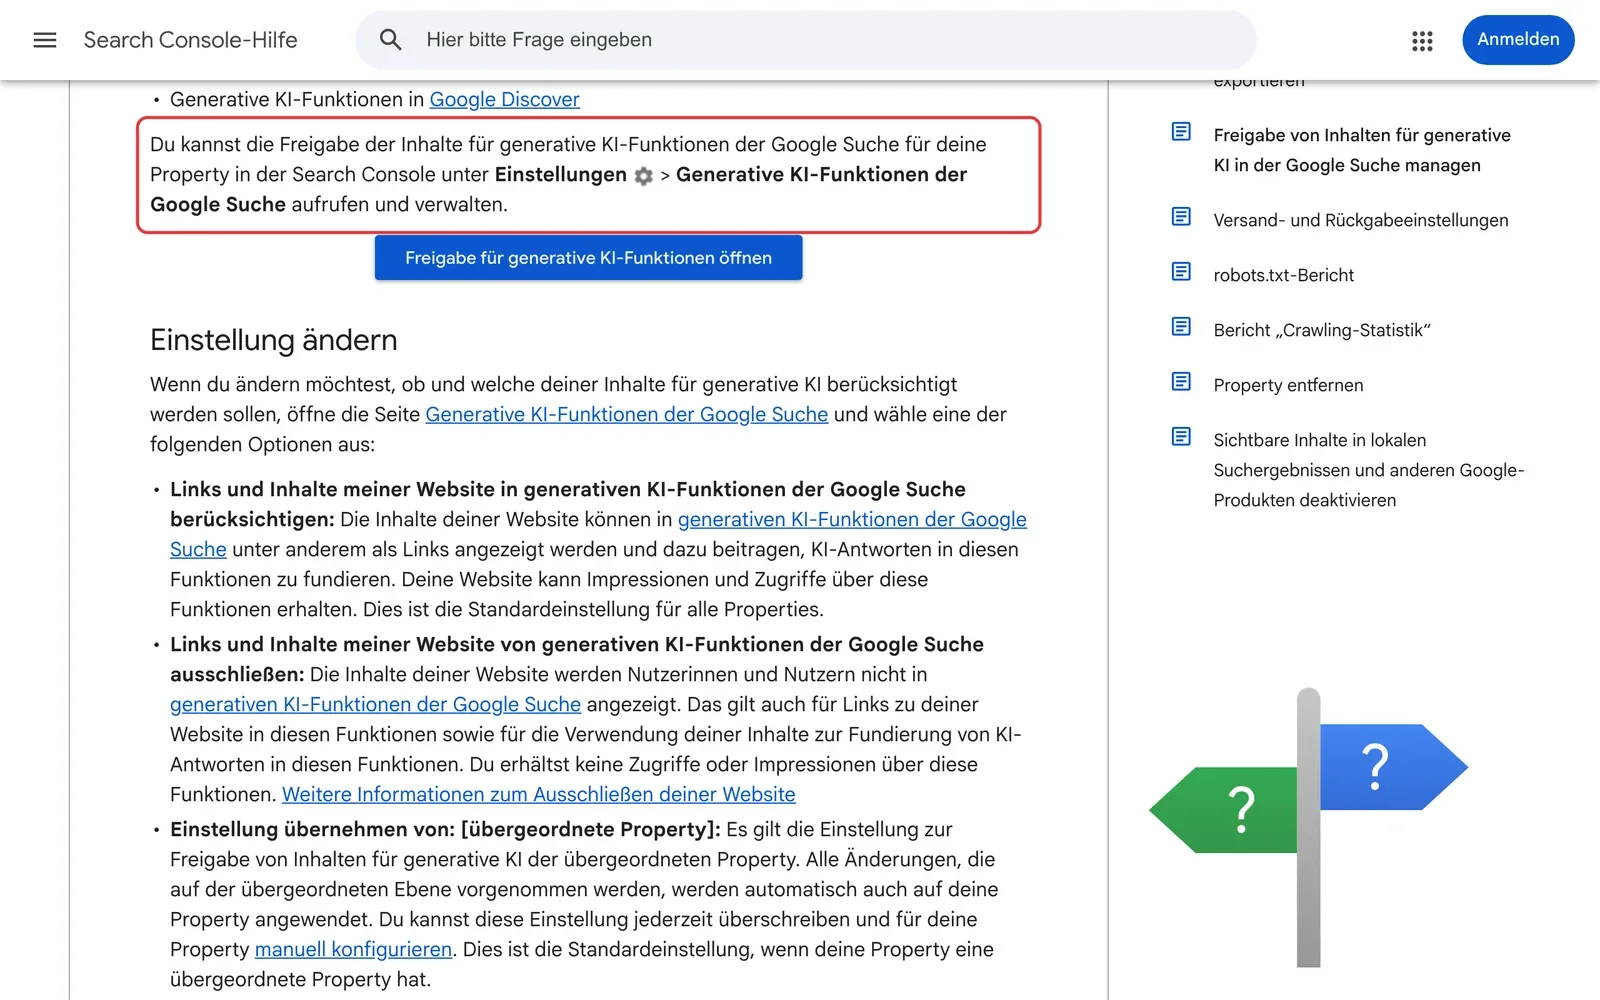This screenshot has height=1000, width=1600.
Task: Follow generativen KI-Funktionen der Google link in berücksichtigen item
Action: [852, 519]
